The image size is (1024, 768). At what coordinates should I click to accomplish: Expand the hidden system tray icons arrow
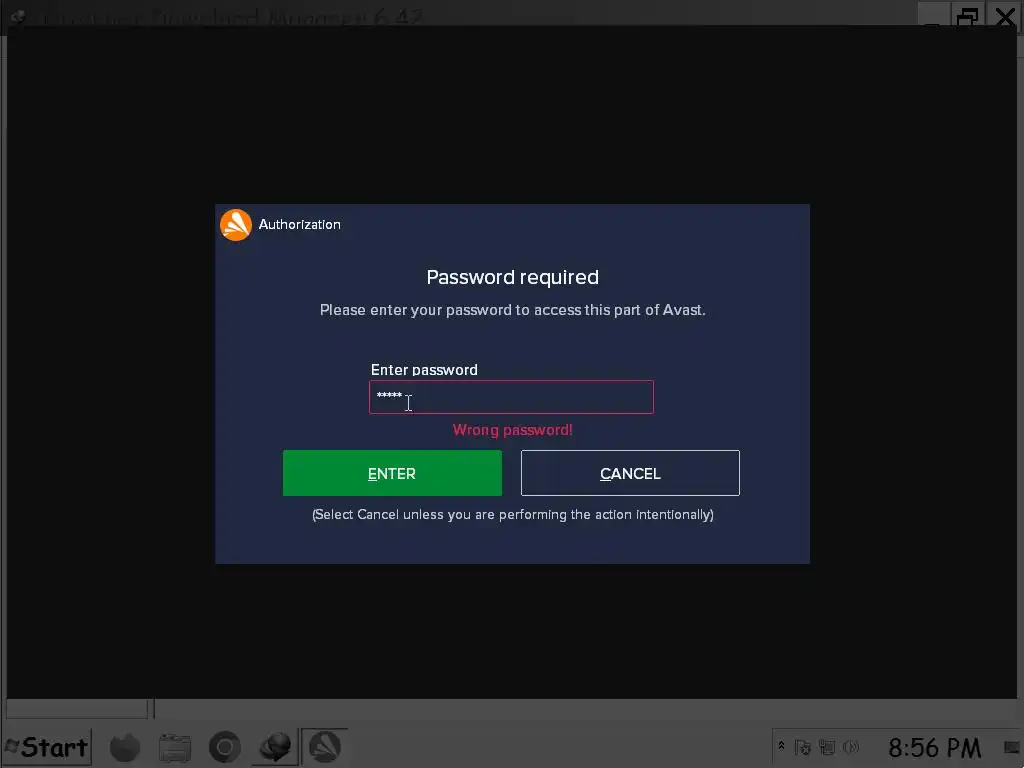781,745
